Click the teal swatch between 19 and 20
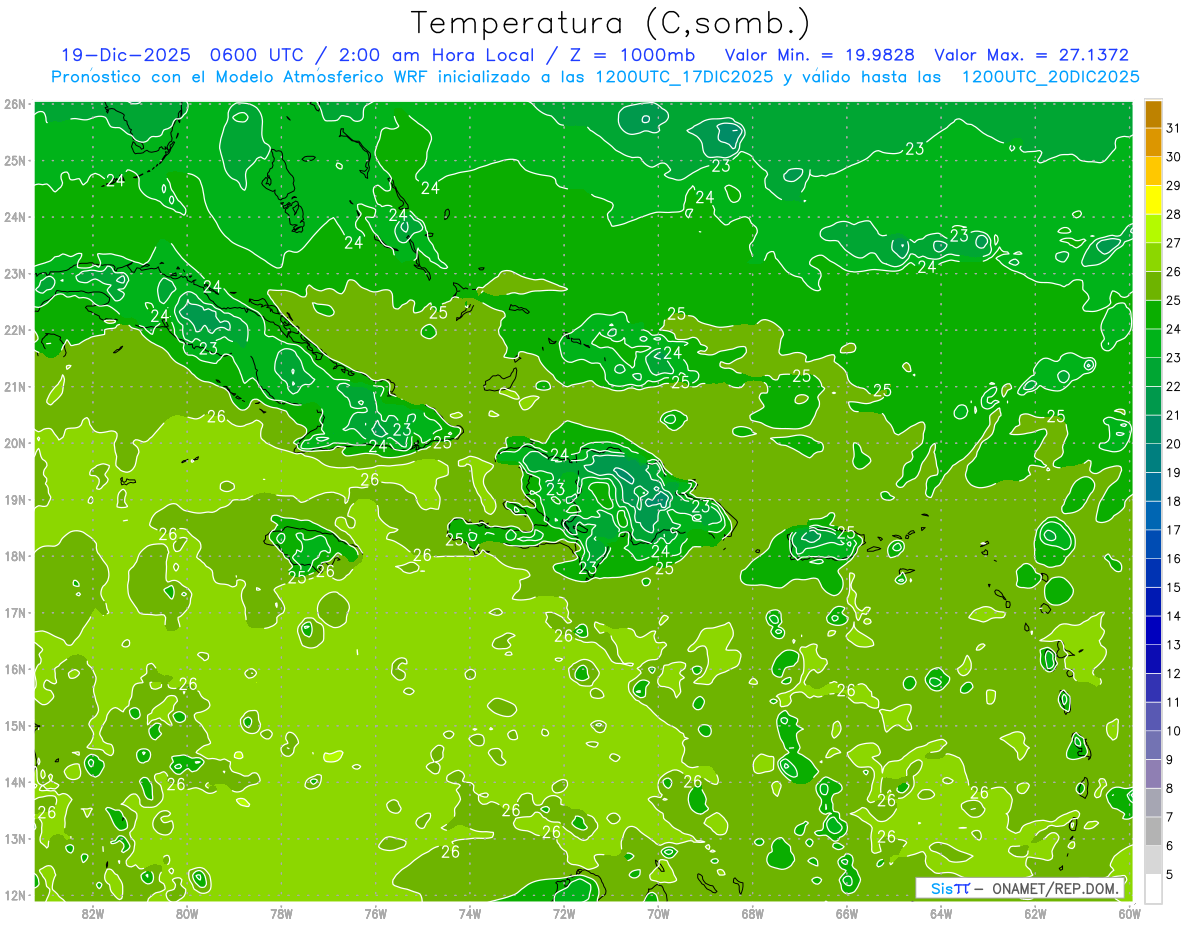 pyautogui.click(x=1153, y=458)
